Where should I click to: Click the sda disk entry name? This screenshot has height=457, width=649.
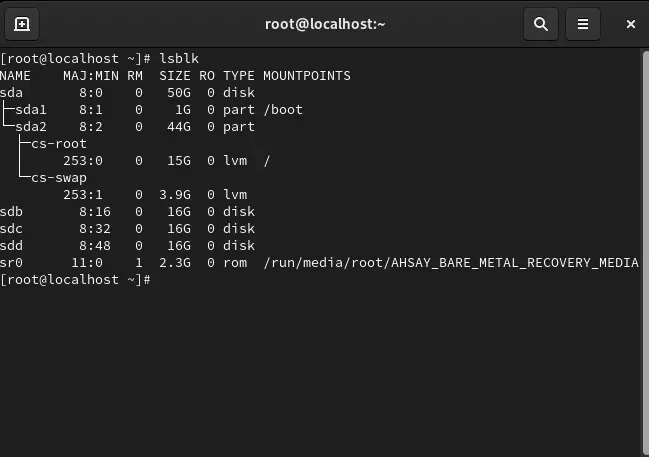[12, 93]
